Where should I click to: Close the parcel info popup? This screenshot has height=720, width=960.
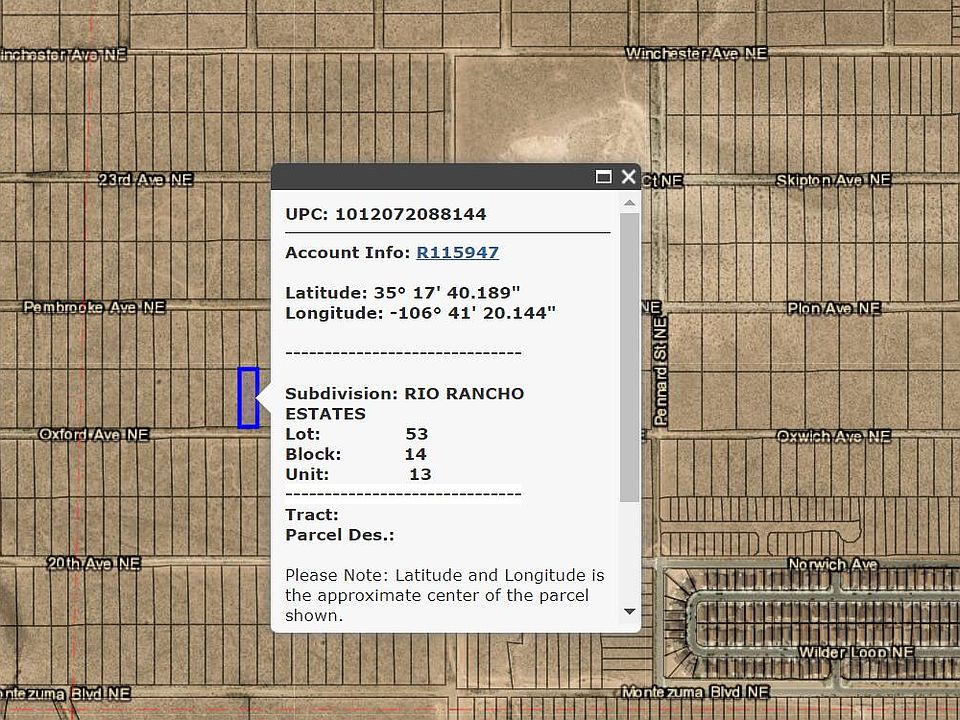[x=628, y=177]
